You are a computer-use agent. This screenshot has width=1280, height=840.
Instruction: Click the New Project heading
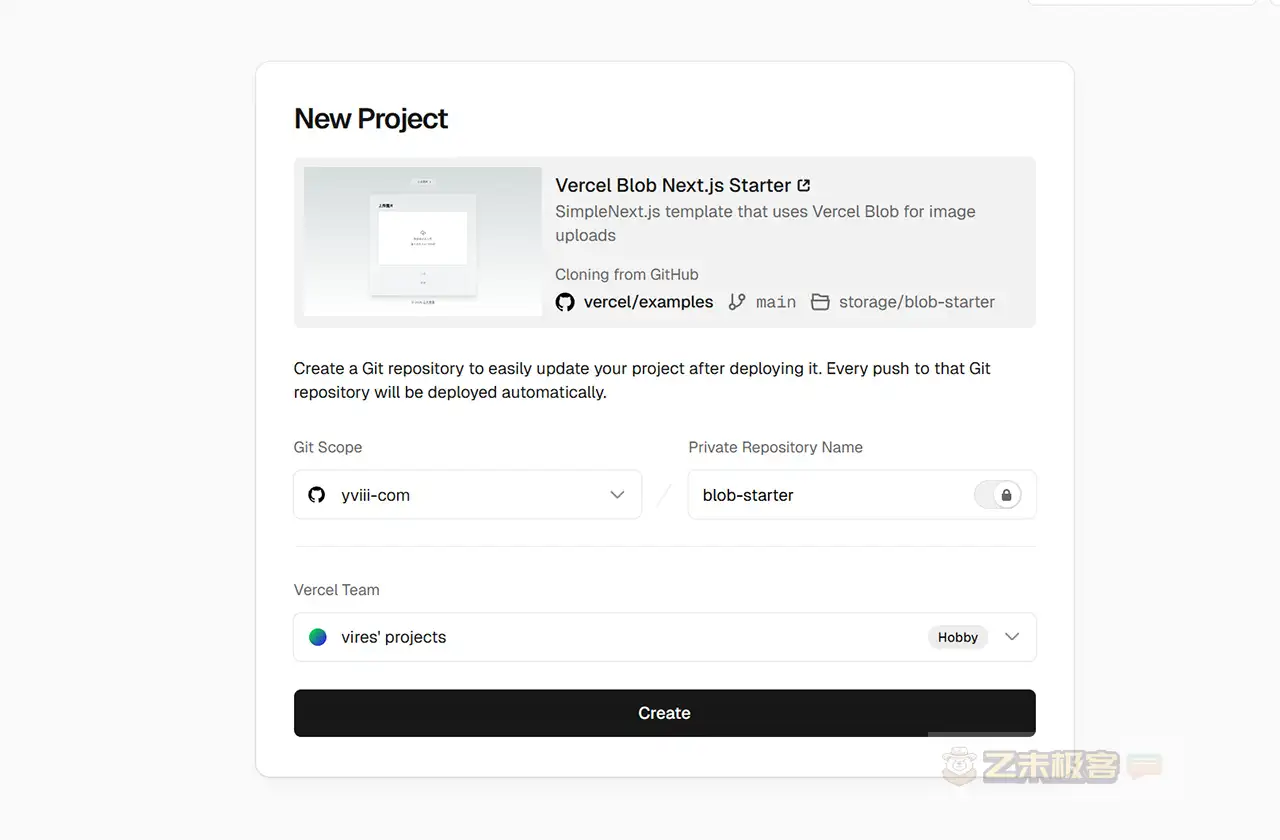pyautogui.click(x=371, y=119)
